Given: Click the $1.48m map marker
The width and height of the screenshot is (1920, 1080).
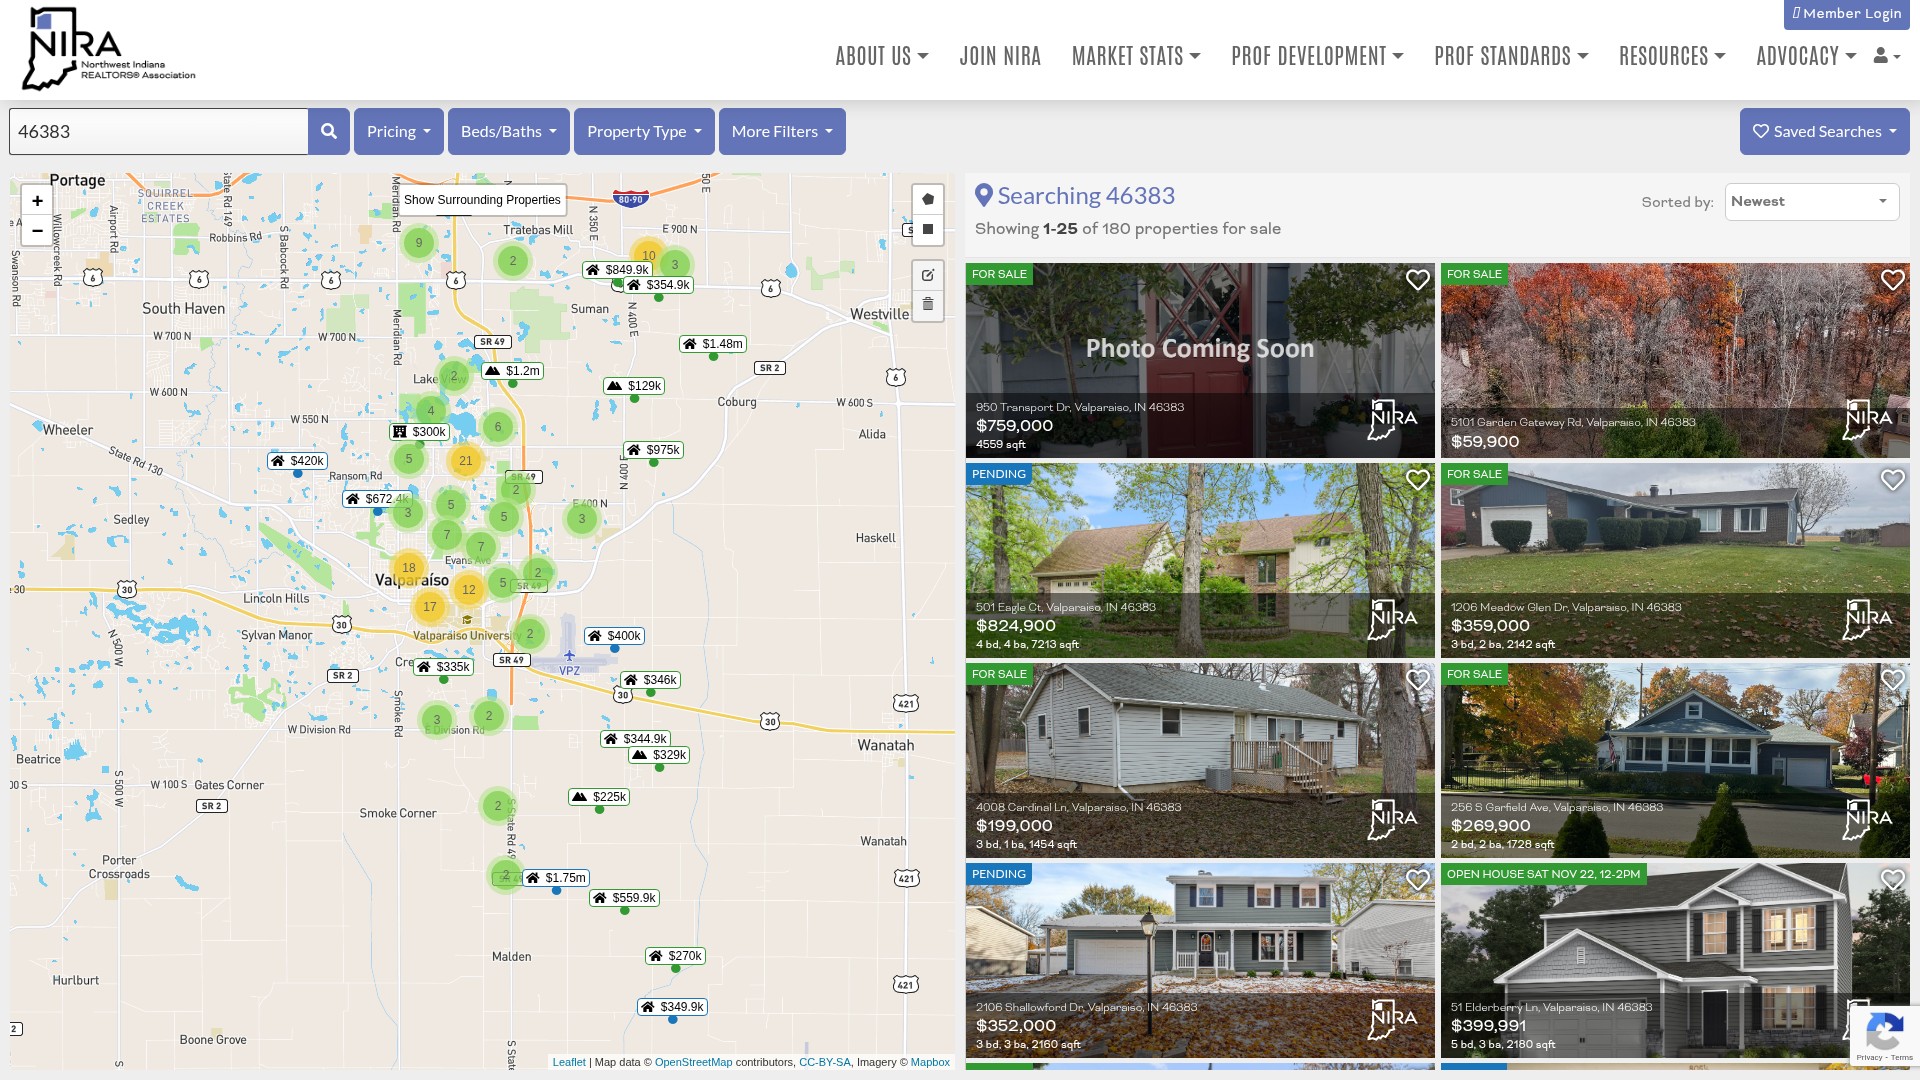Looking at the screenshot, I should click(x=713, y=344).
